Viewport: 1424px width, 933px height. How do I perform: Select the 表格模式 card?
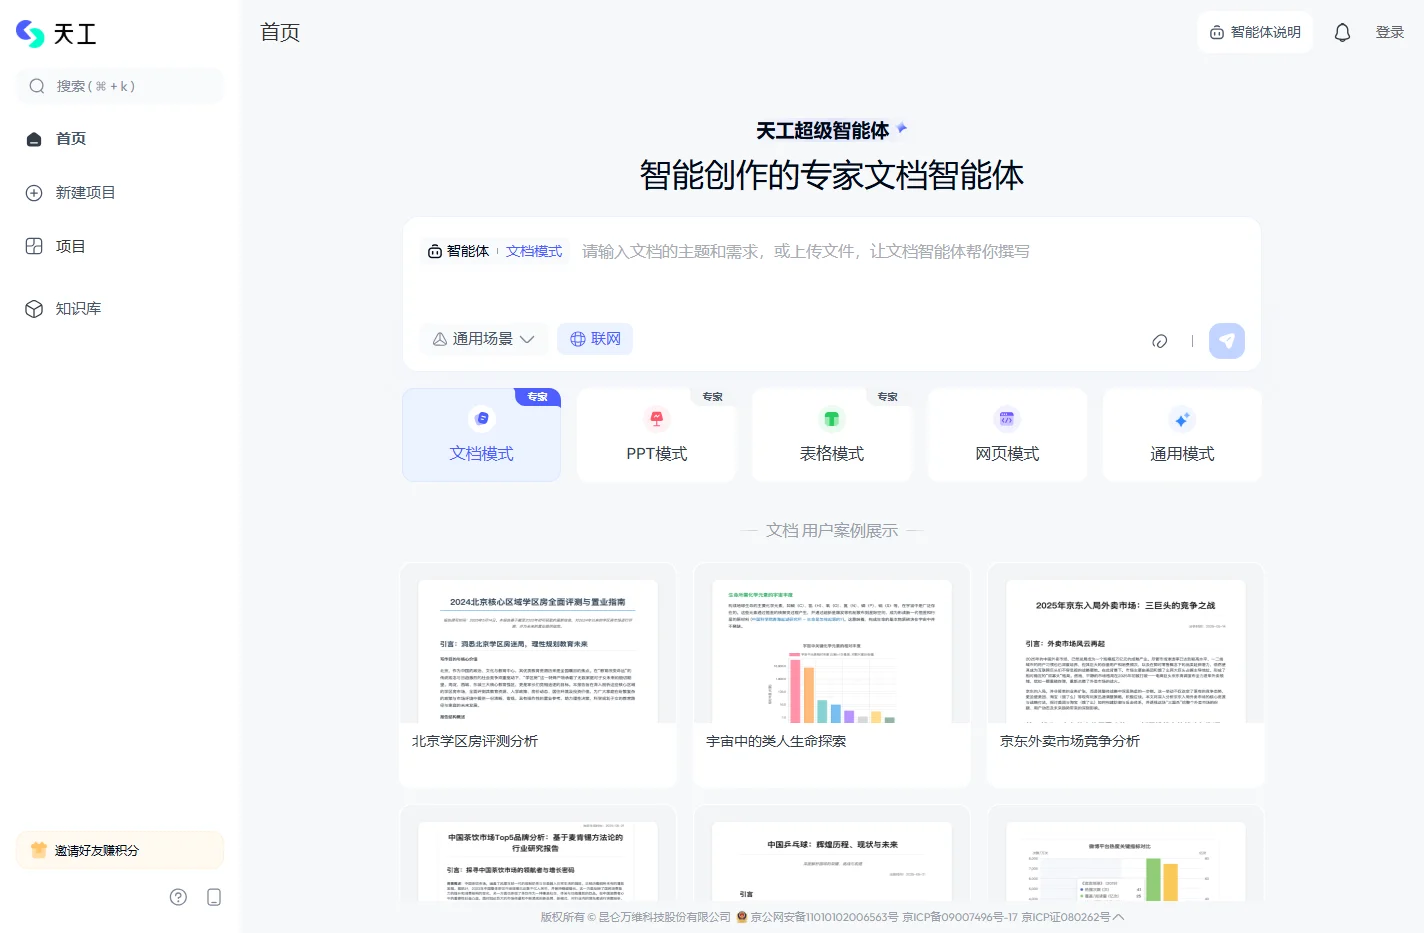tap(832, 435)
